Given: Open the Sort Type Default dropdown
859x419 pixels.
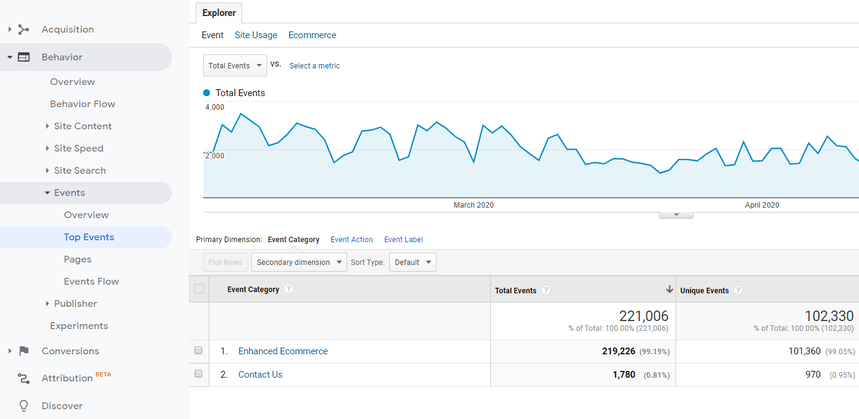Looking at the screenshot, I should [x=413, y=262].
